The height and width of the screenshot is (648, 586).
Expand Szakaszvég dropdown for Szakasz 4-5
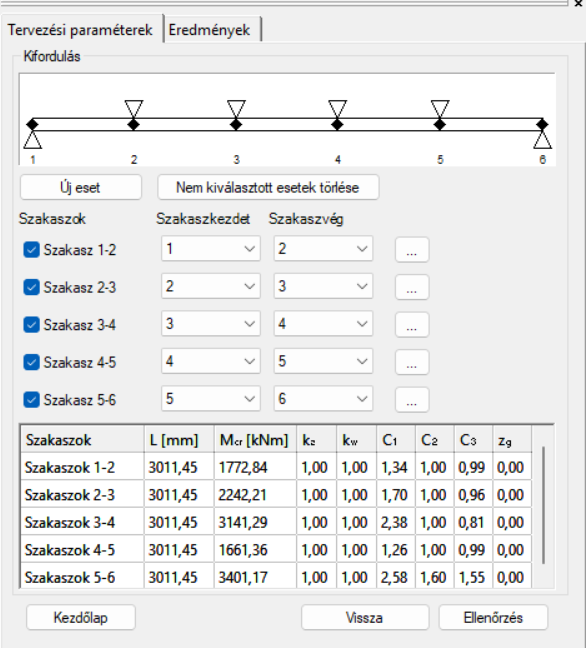[x=323, y=361]
